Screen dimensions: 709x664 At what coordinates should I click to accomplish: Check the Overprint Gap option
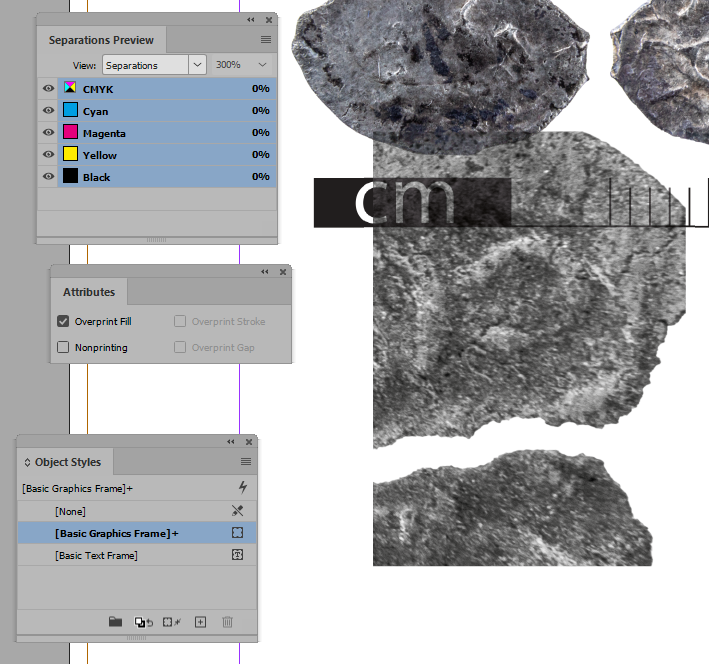point(180,347)
